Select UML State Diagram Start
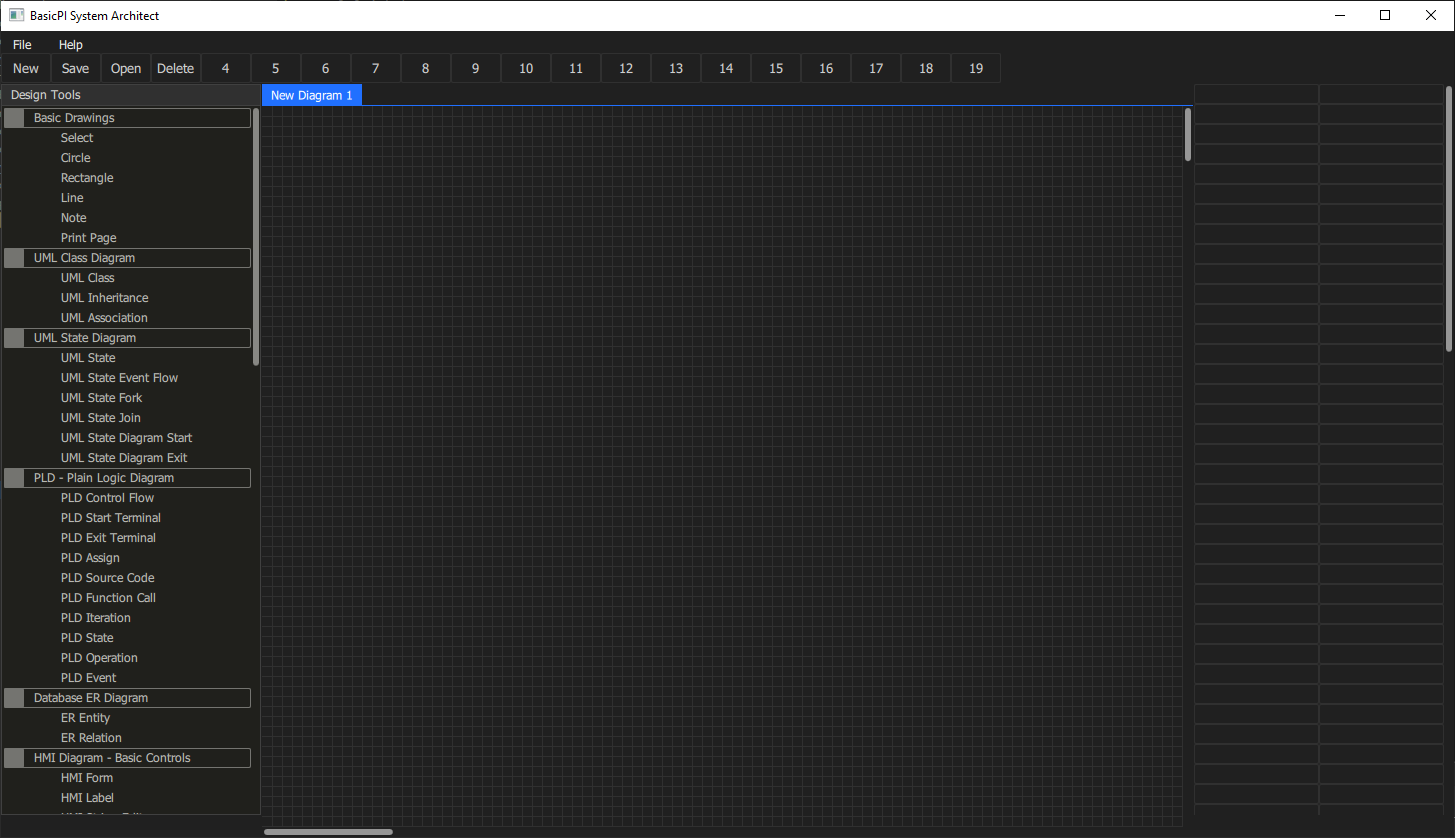Viewport: 1455px width, 838px height. coord(127,438)
